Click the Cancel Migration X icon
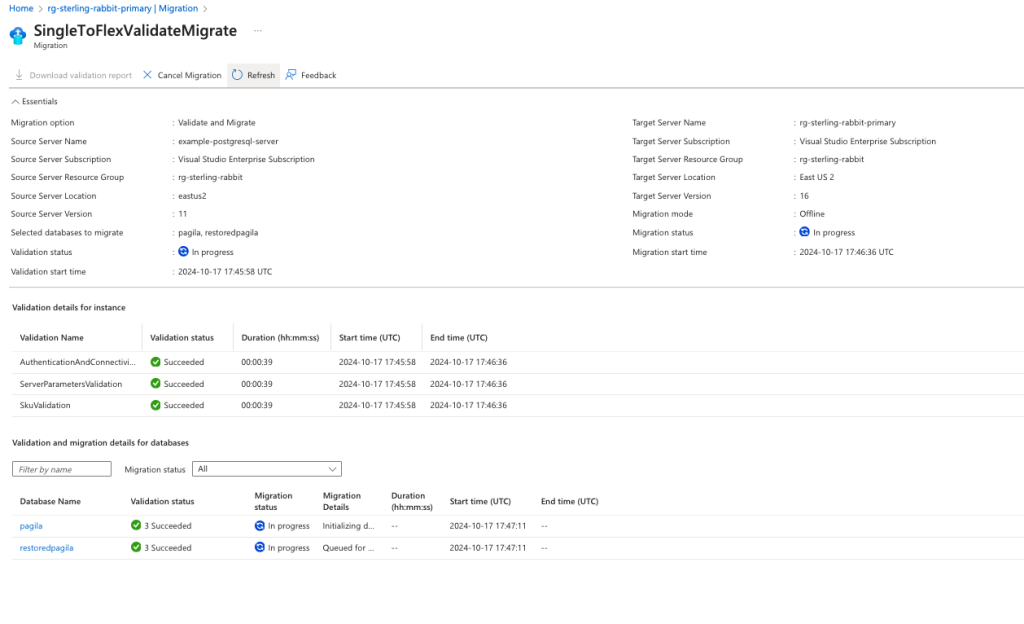1024x624 pixels. click(148, 75)
